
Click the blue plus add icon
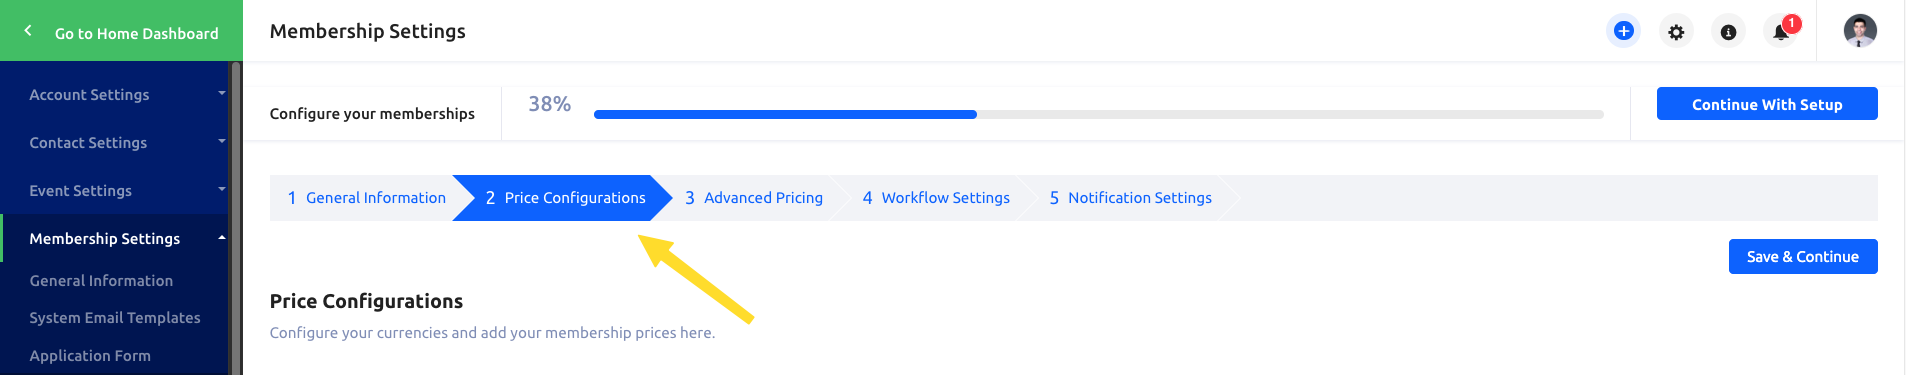(1624, 31)
